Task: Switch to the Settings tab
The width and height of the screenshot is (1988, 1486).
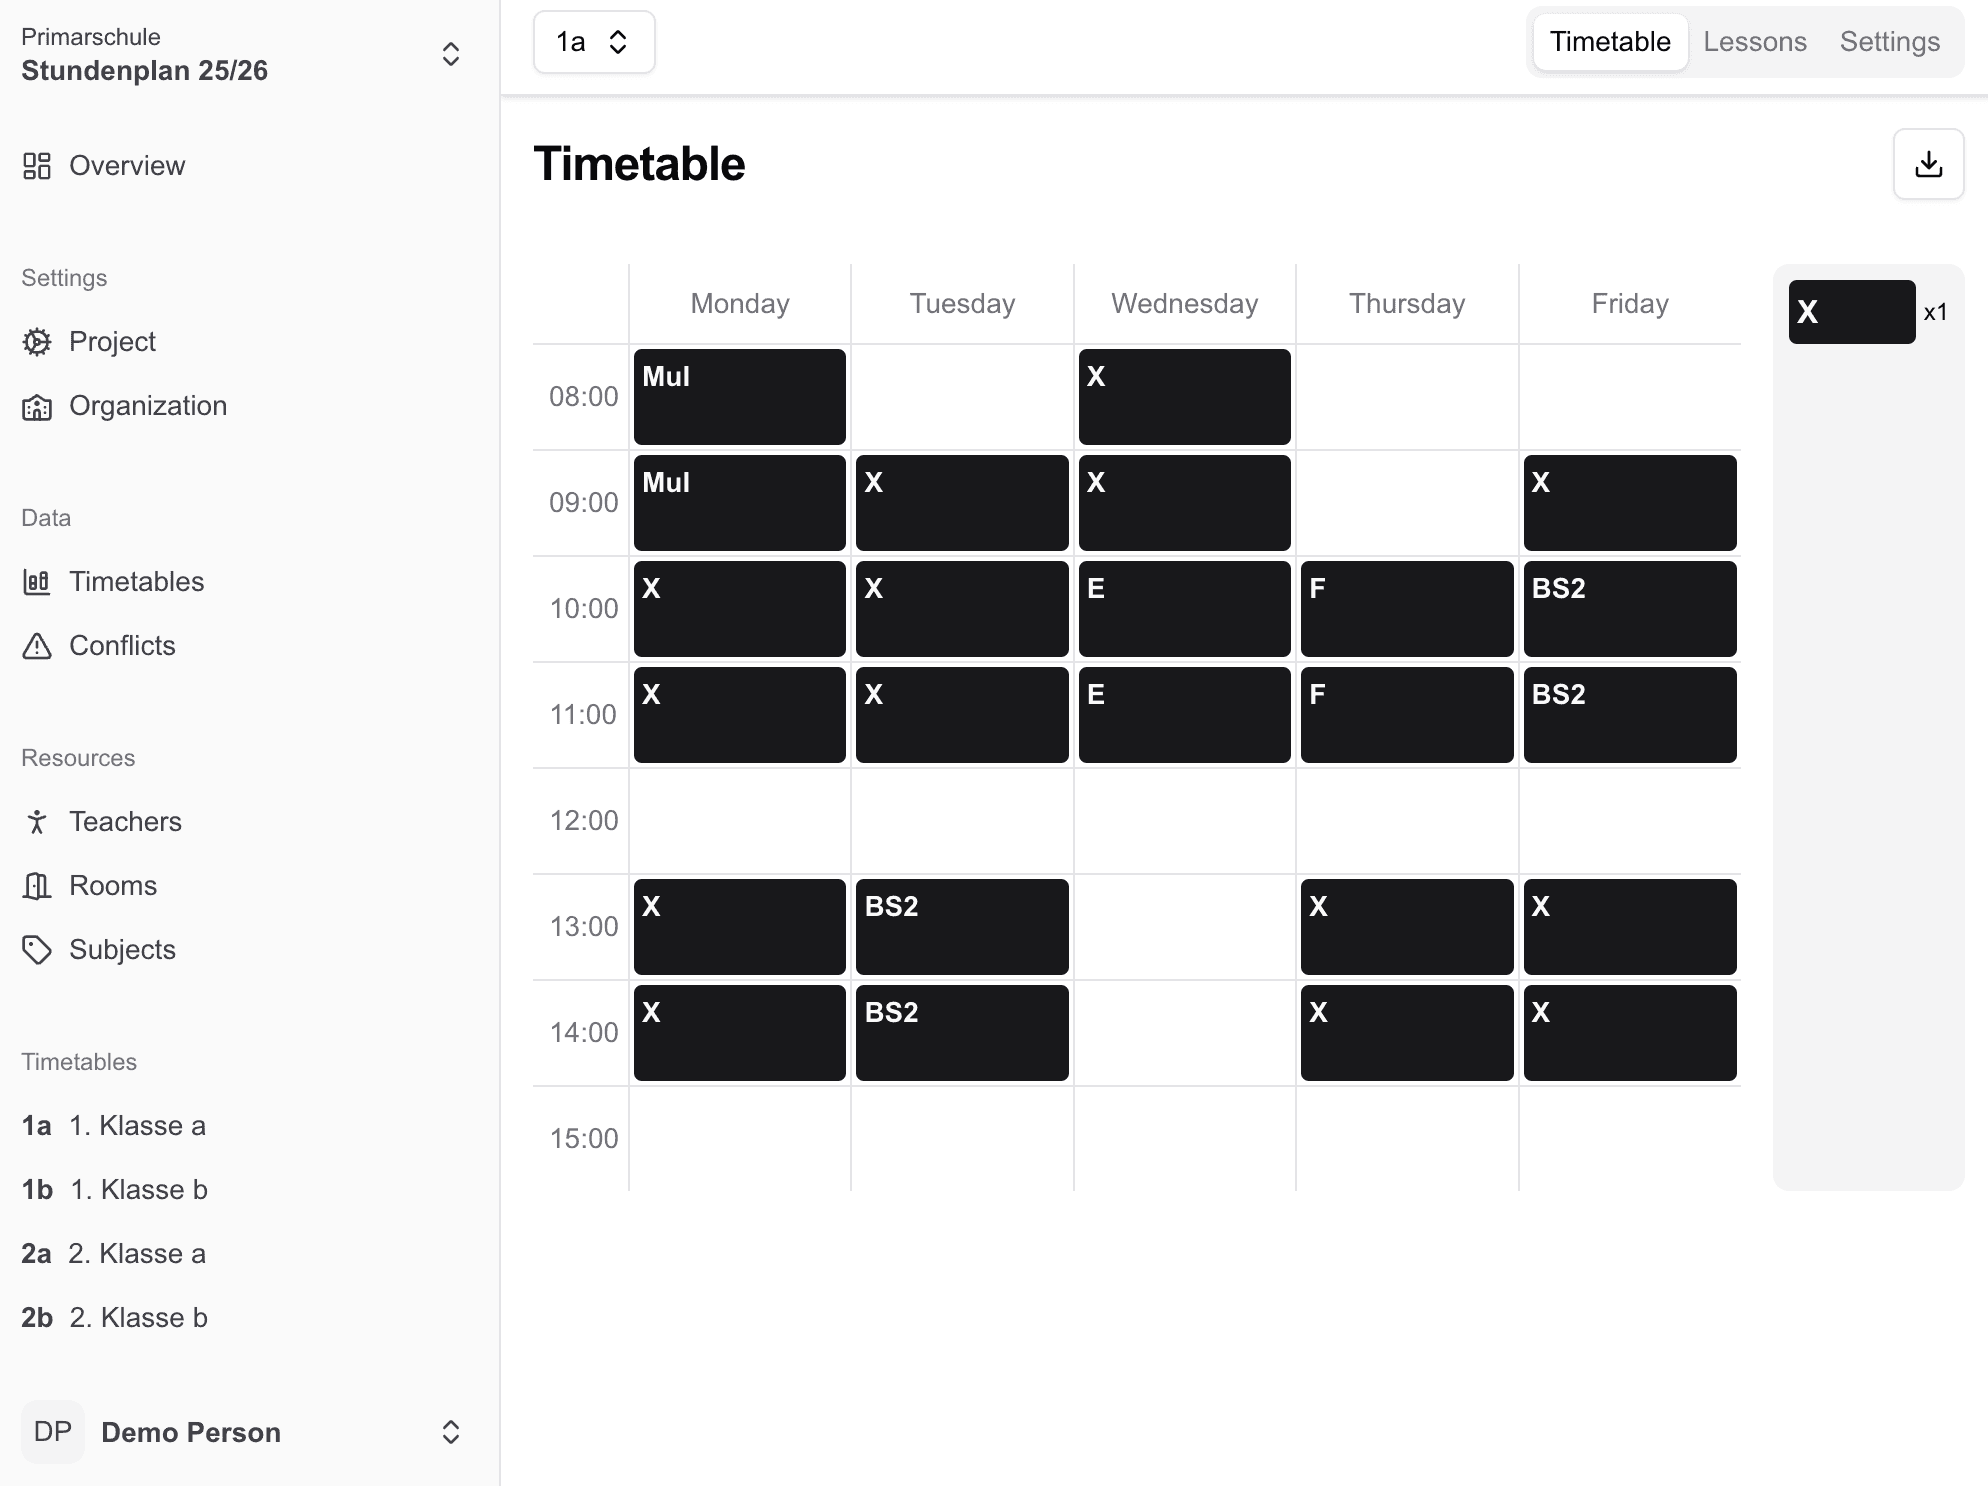Action: pyautogui.click(x=1889, y=42)
